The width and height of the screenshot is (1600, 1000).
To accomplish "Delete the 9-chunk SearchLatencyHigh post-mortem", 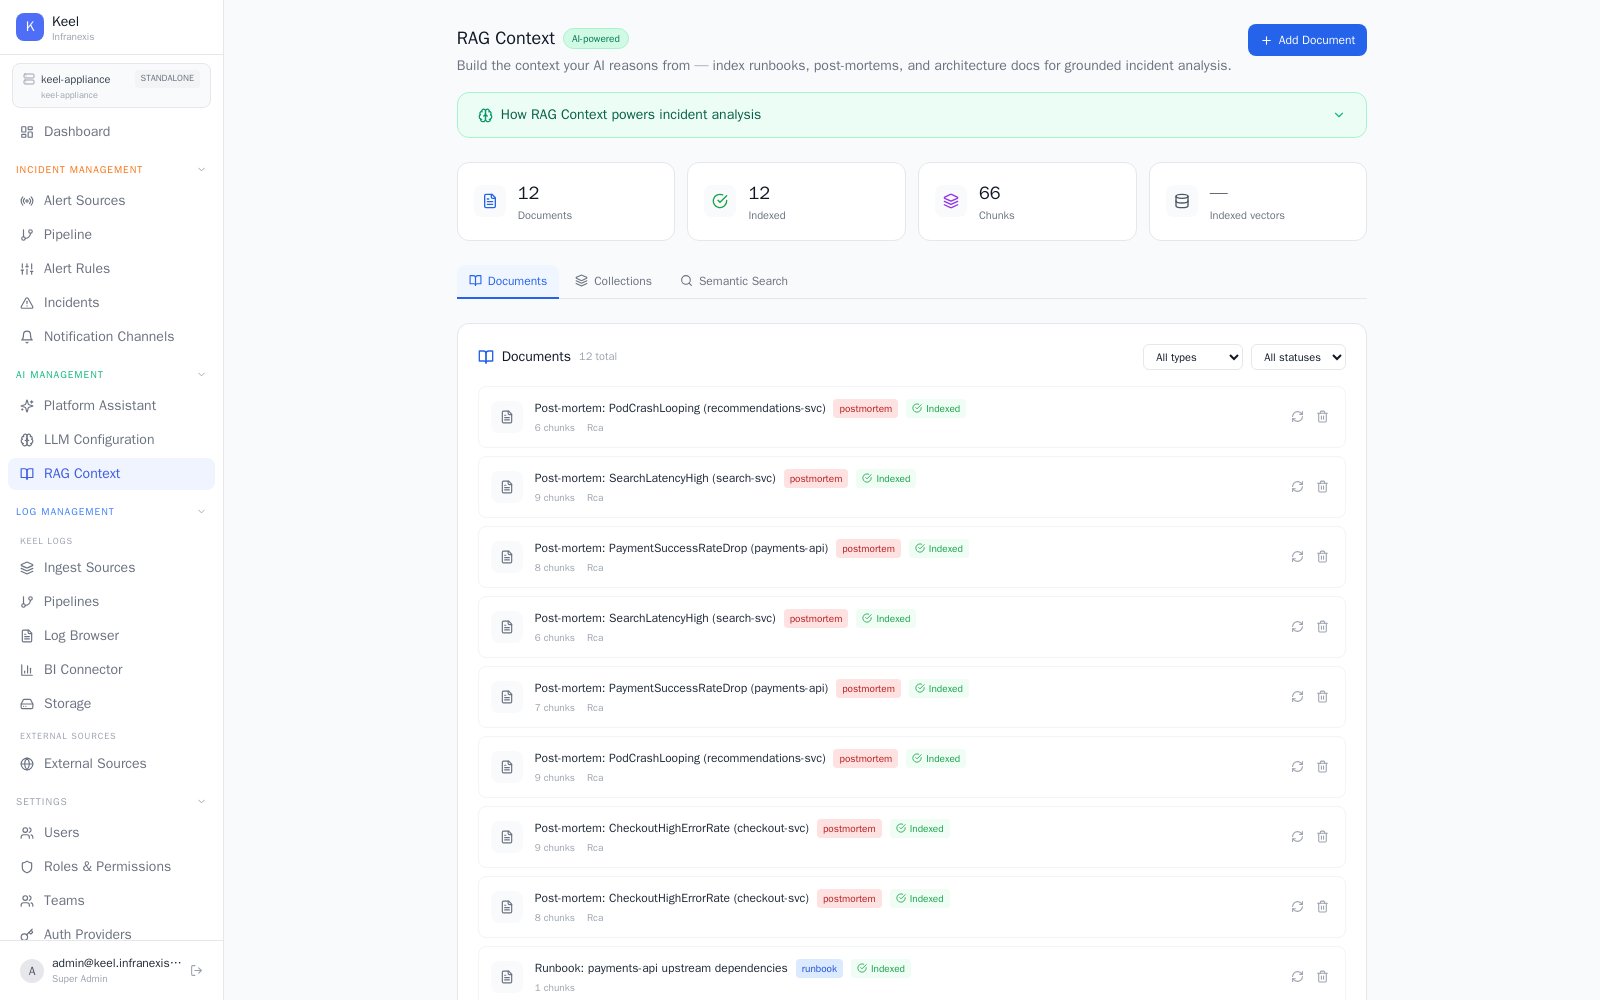I will (1322, 487).
